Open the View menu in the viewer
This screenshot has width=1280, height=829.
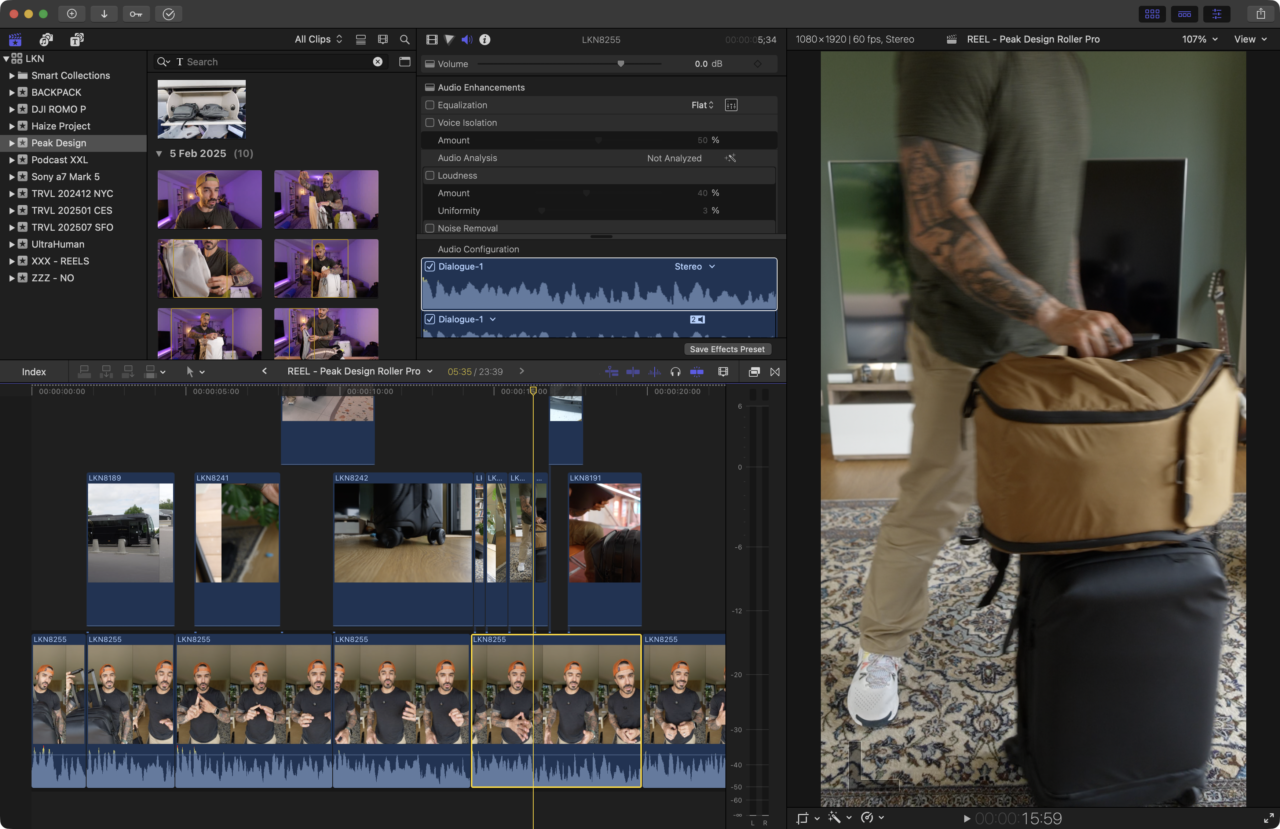[1248, 39]
